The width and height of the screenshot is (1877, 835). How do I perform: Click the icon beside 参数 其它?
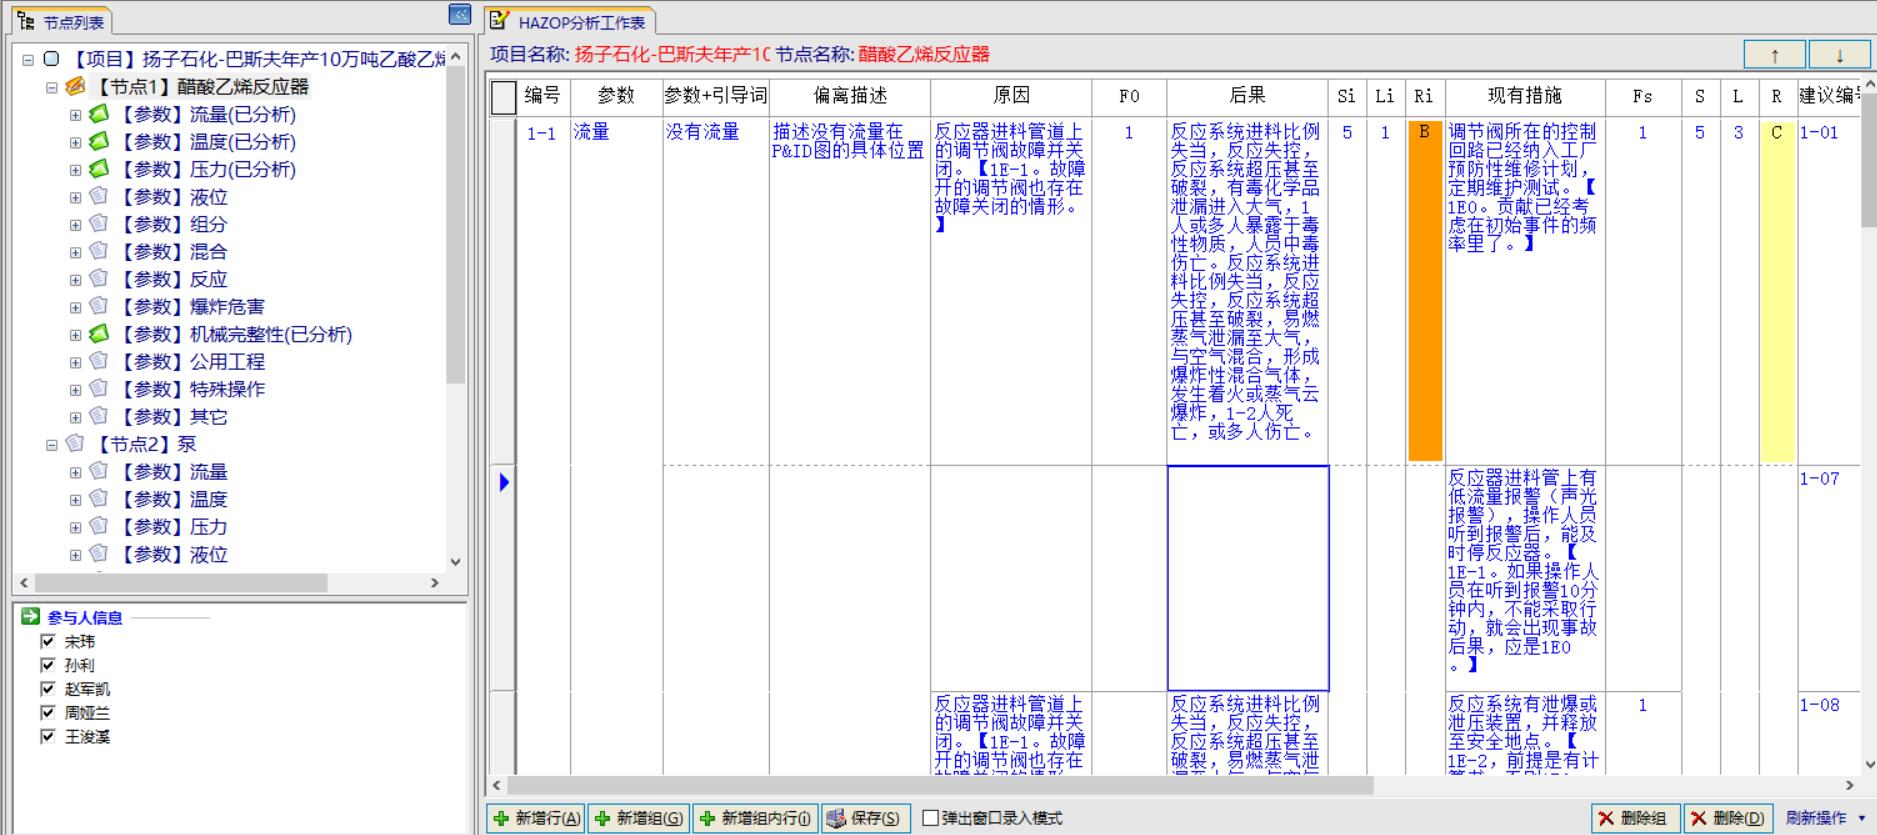(99, 417)
